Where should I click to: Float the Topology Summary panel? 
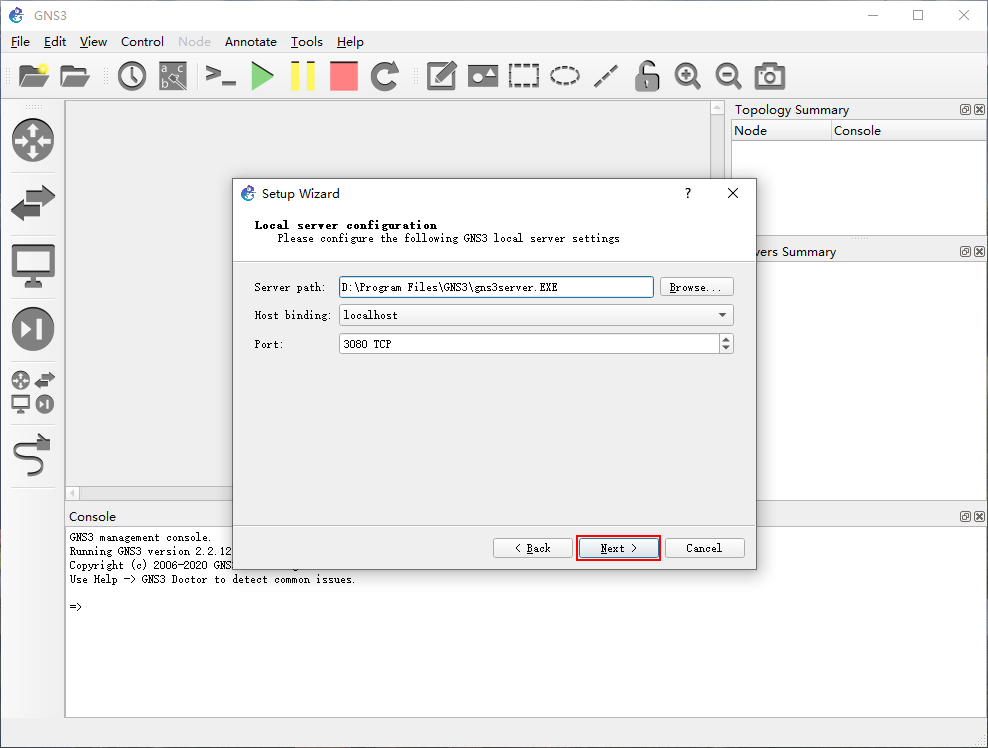tap(965, 110)
